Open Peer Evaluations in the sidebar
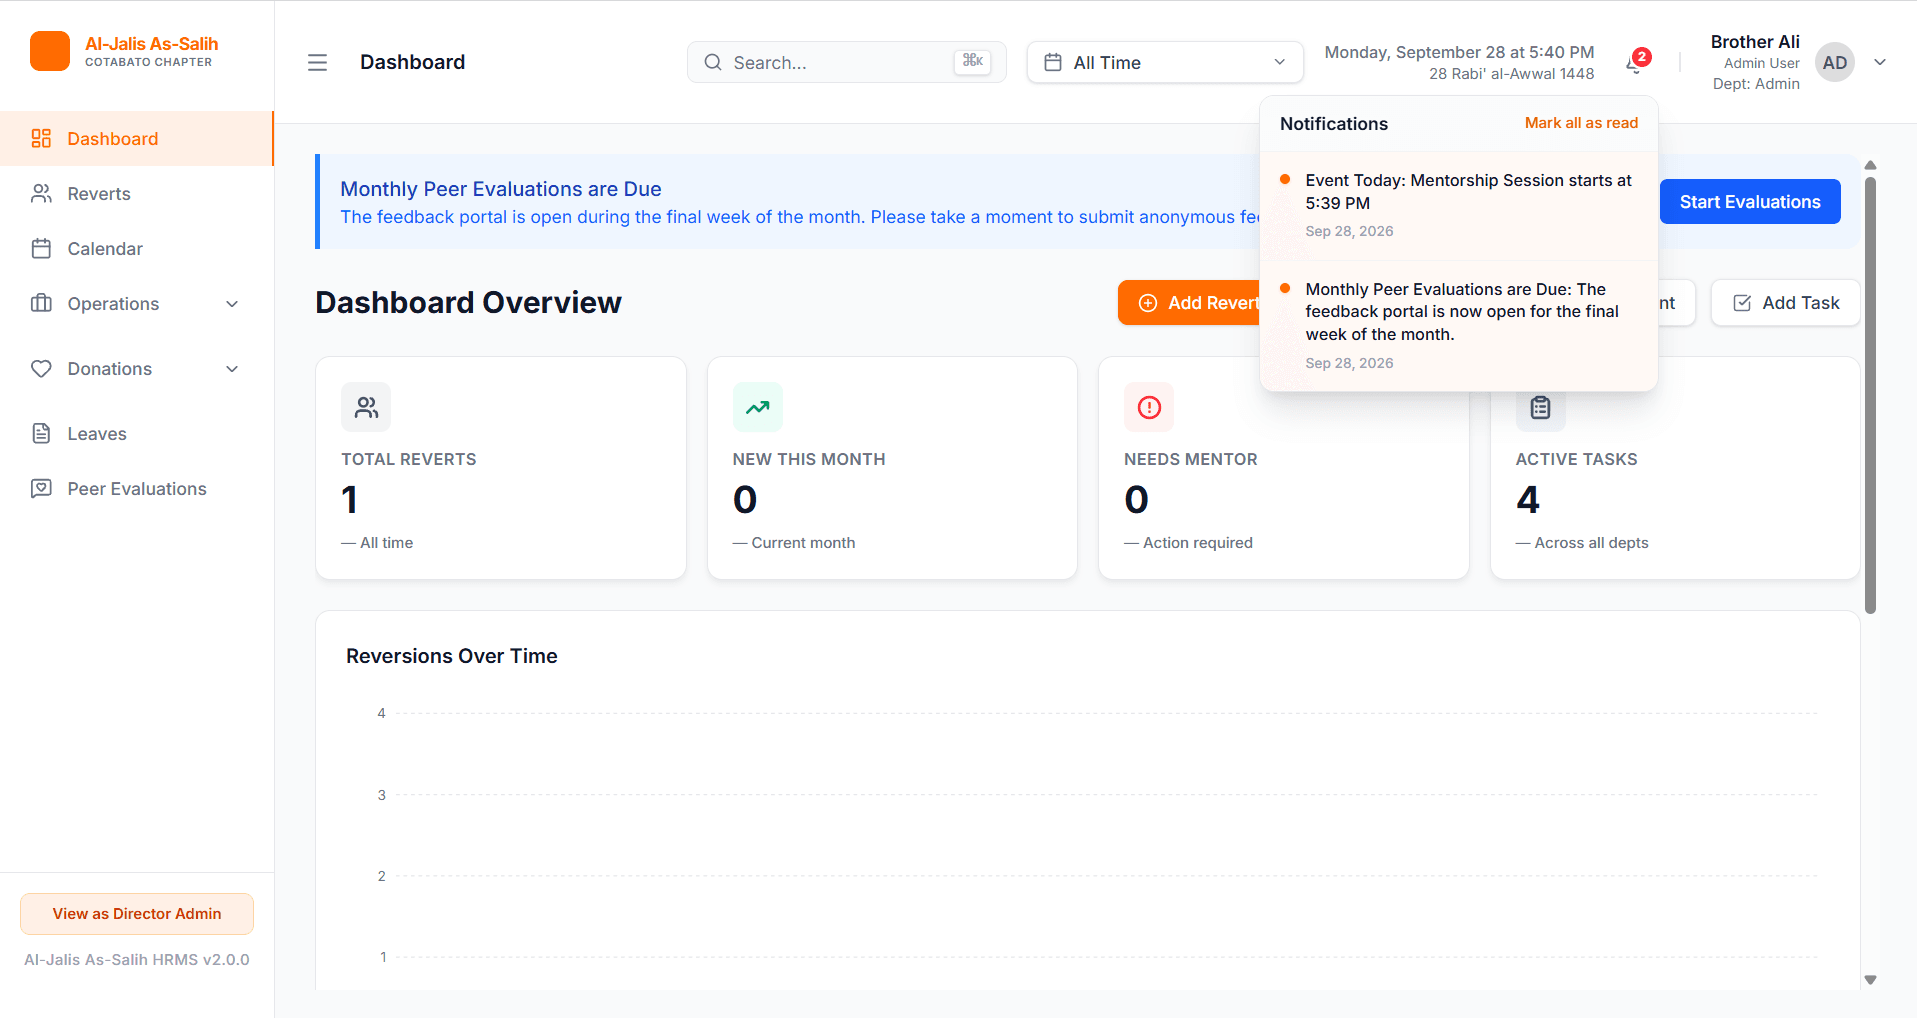The image size is (1917, 1018). pos(137,489)
